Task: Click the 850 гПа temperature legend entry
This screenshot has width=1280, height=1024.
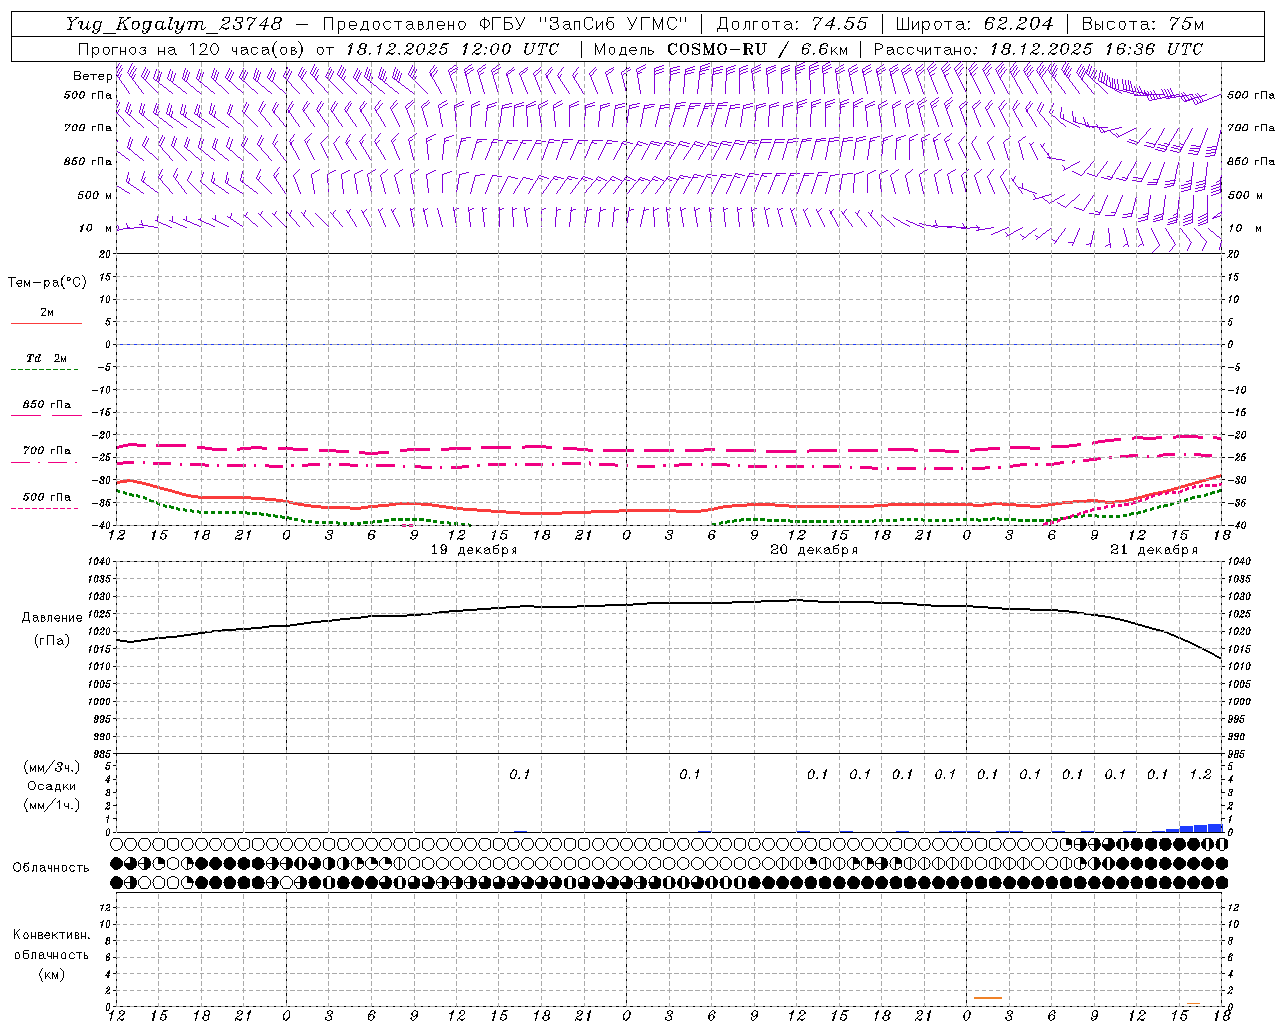Action: pyautogui.click(x=46, y=405)
